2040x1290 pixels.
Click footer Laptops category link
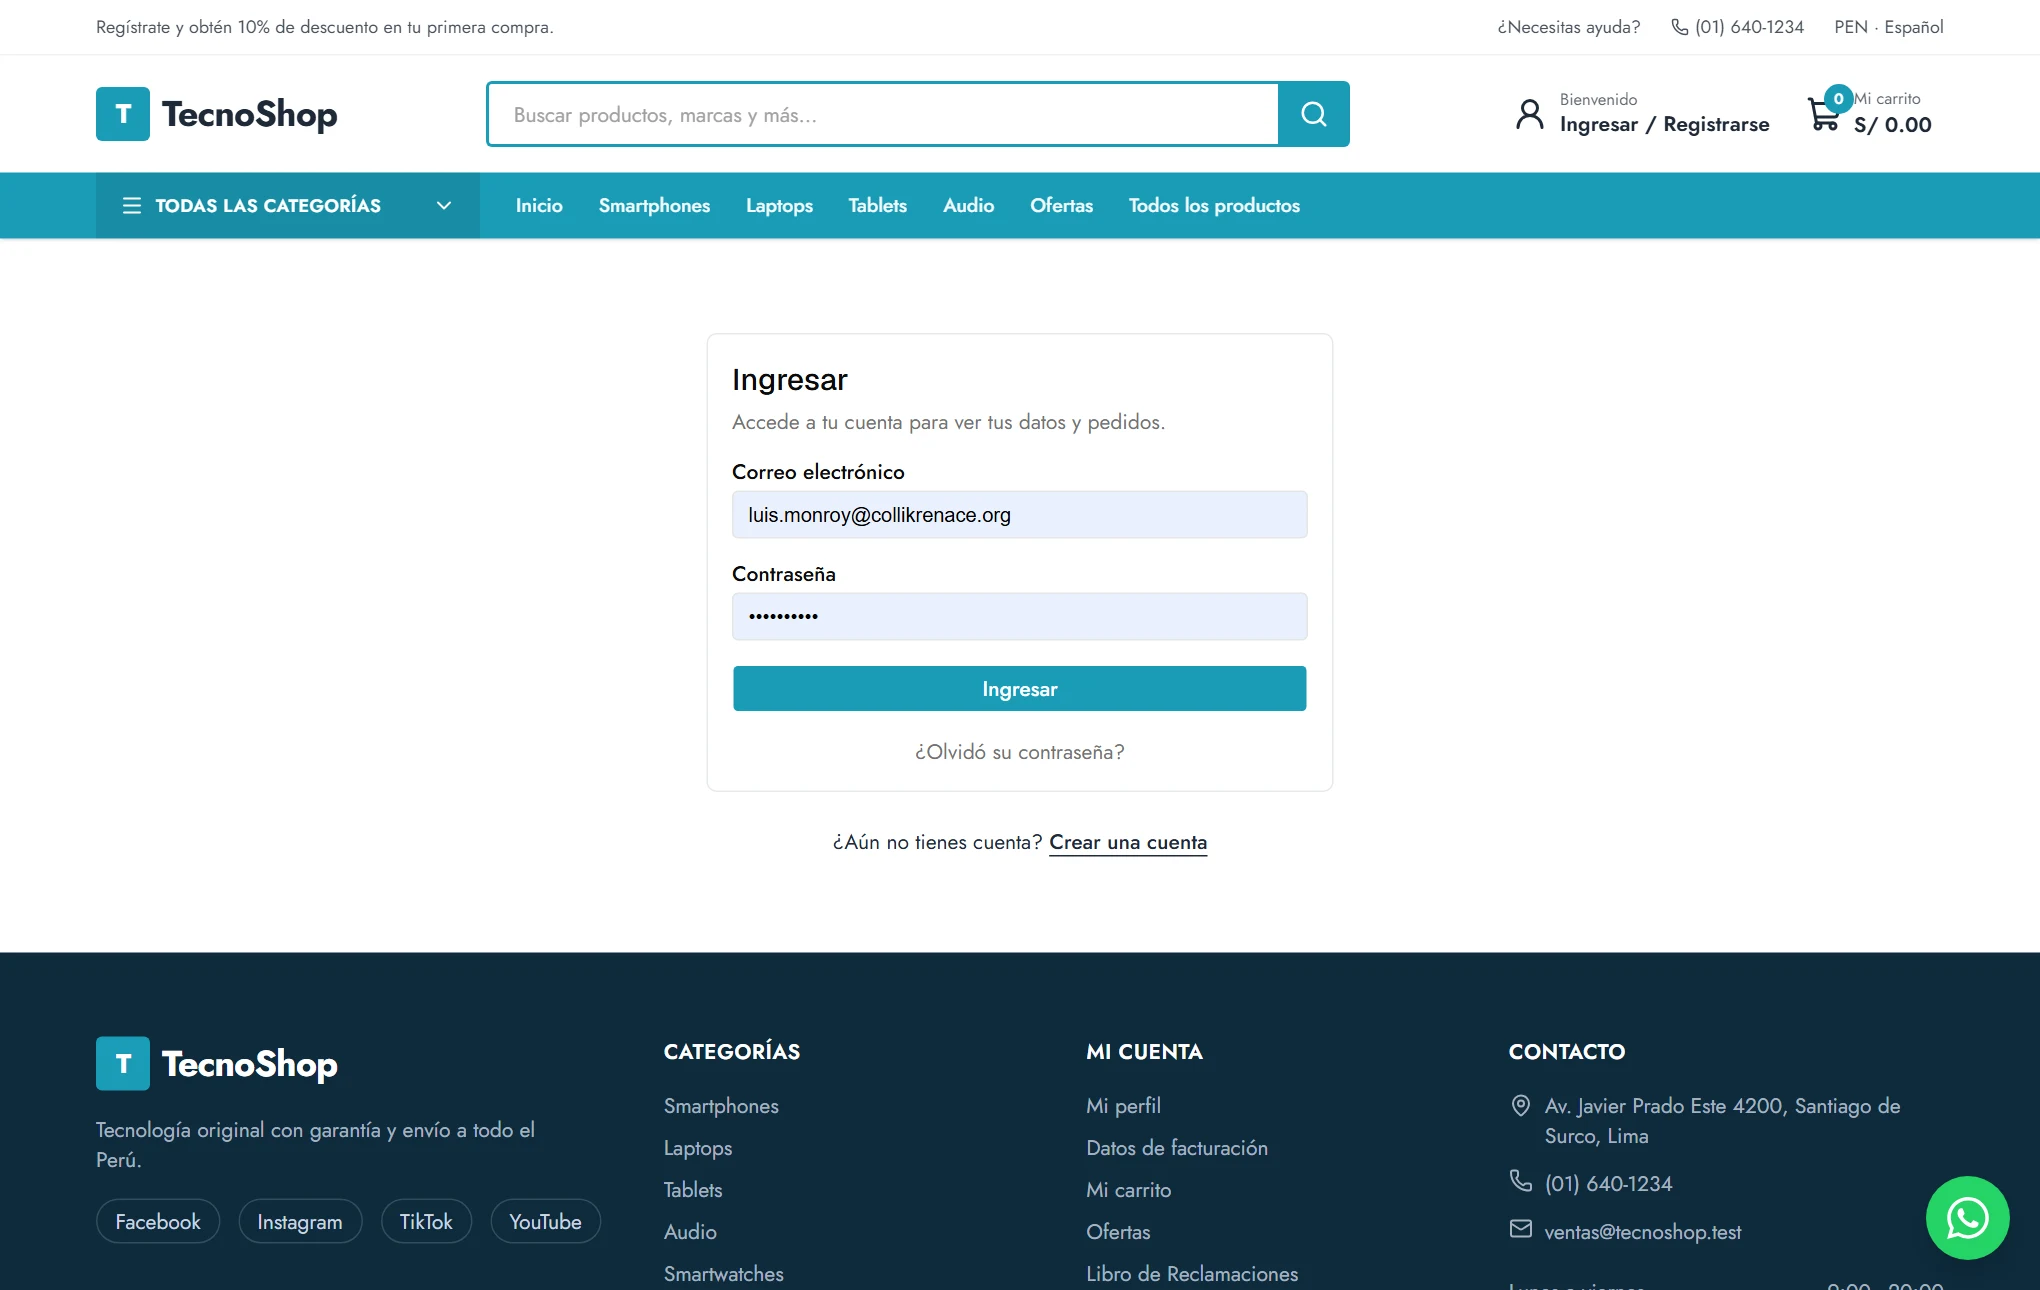pyautogui.click(x=698, y=1147)
